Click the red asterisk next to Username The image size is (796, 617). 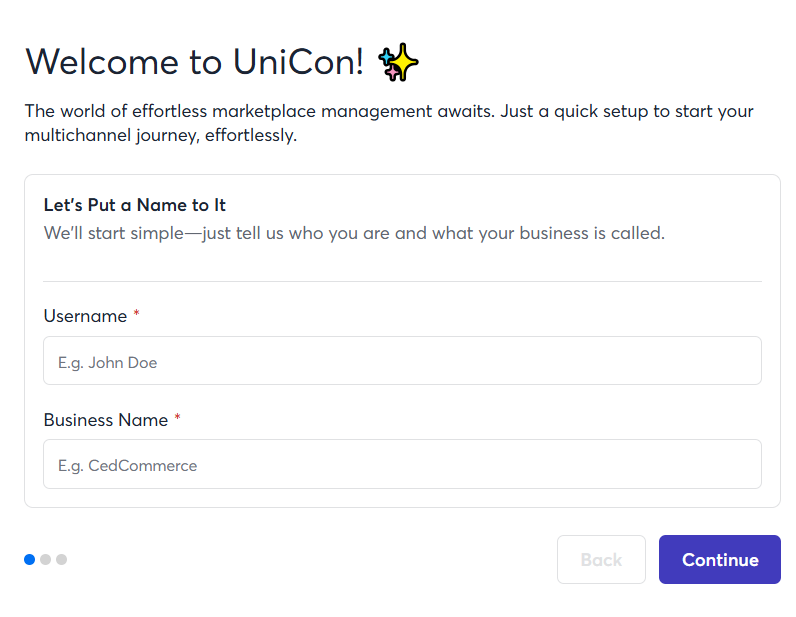[136, 316]
